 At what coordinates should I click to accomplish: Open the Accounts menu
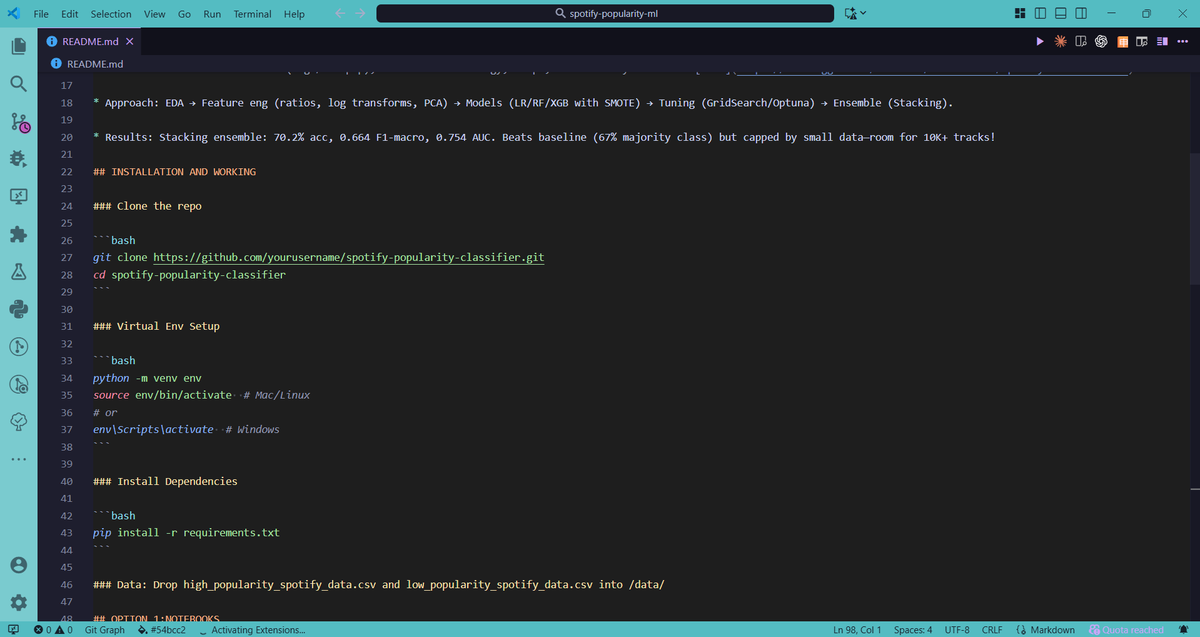18,565
